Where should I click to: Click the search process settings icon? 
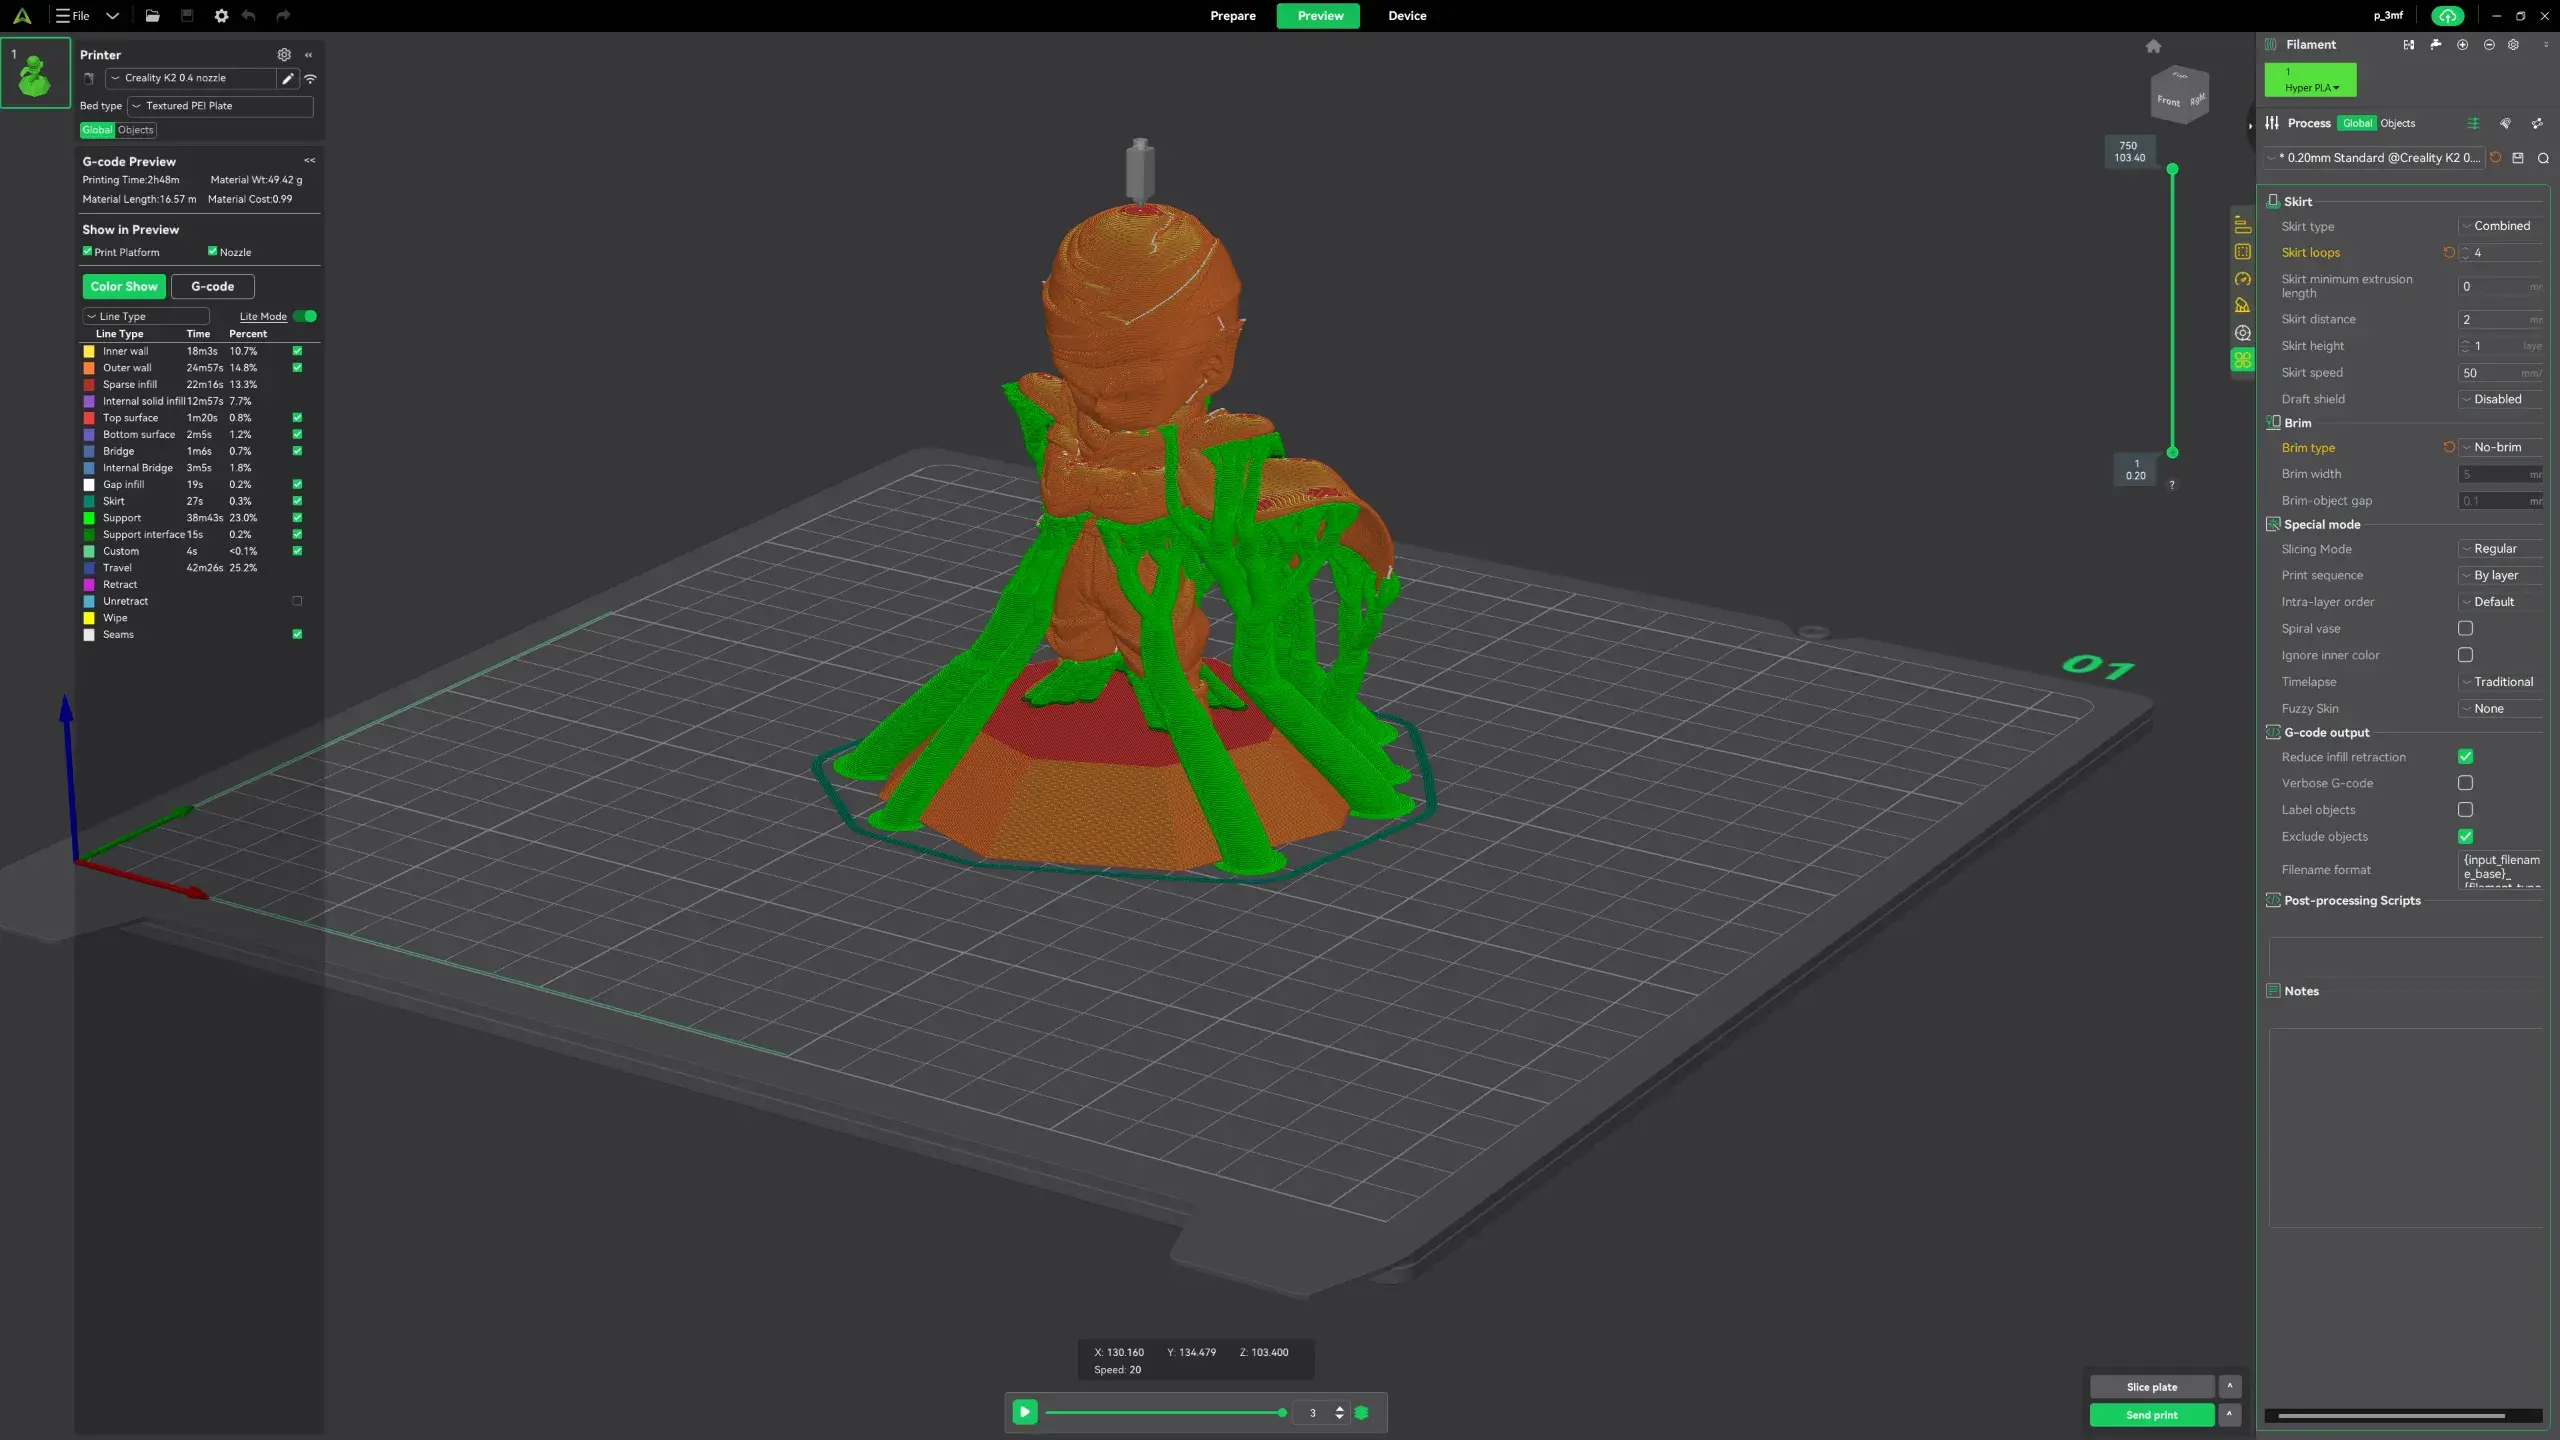coord(2543,158)
